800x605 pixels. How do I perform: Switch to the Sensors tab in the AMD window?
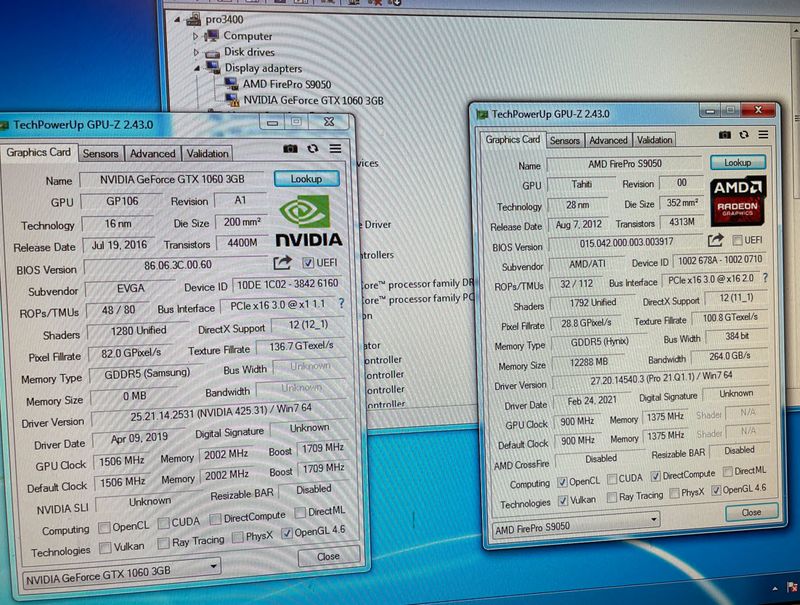565,140
